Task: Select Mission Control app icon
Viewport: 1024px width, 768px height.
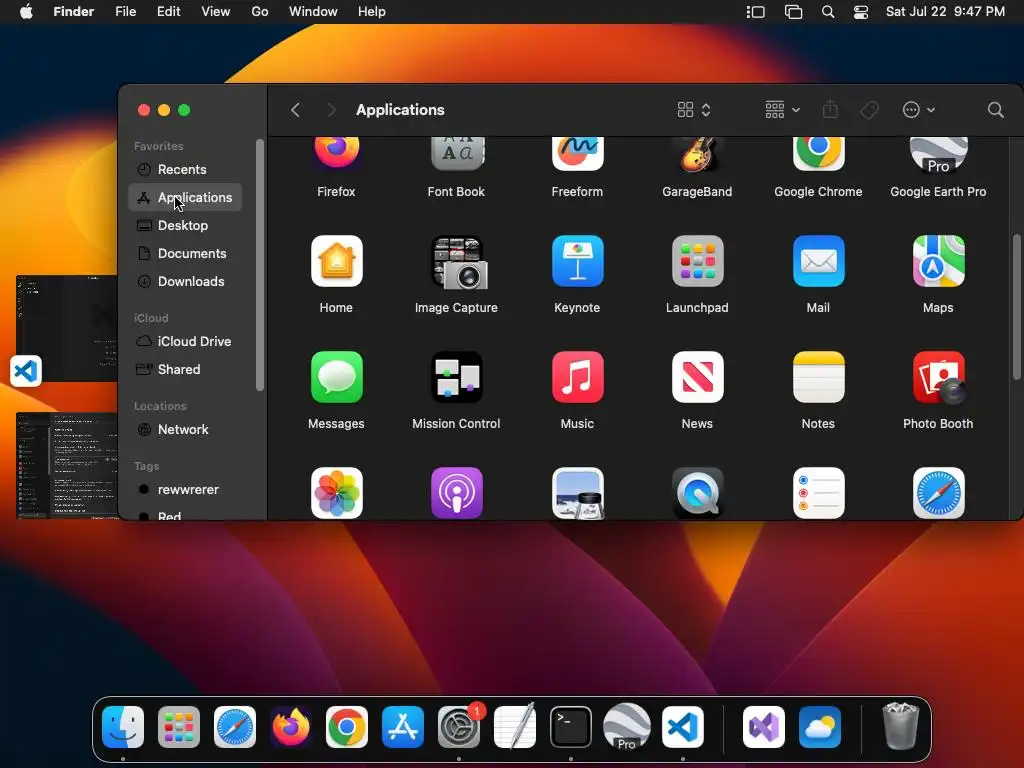Action: 456,377
